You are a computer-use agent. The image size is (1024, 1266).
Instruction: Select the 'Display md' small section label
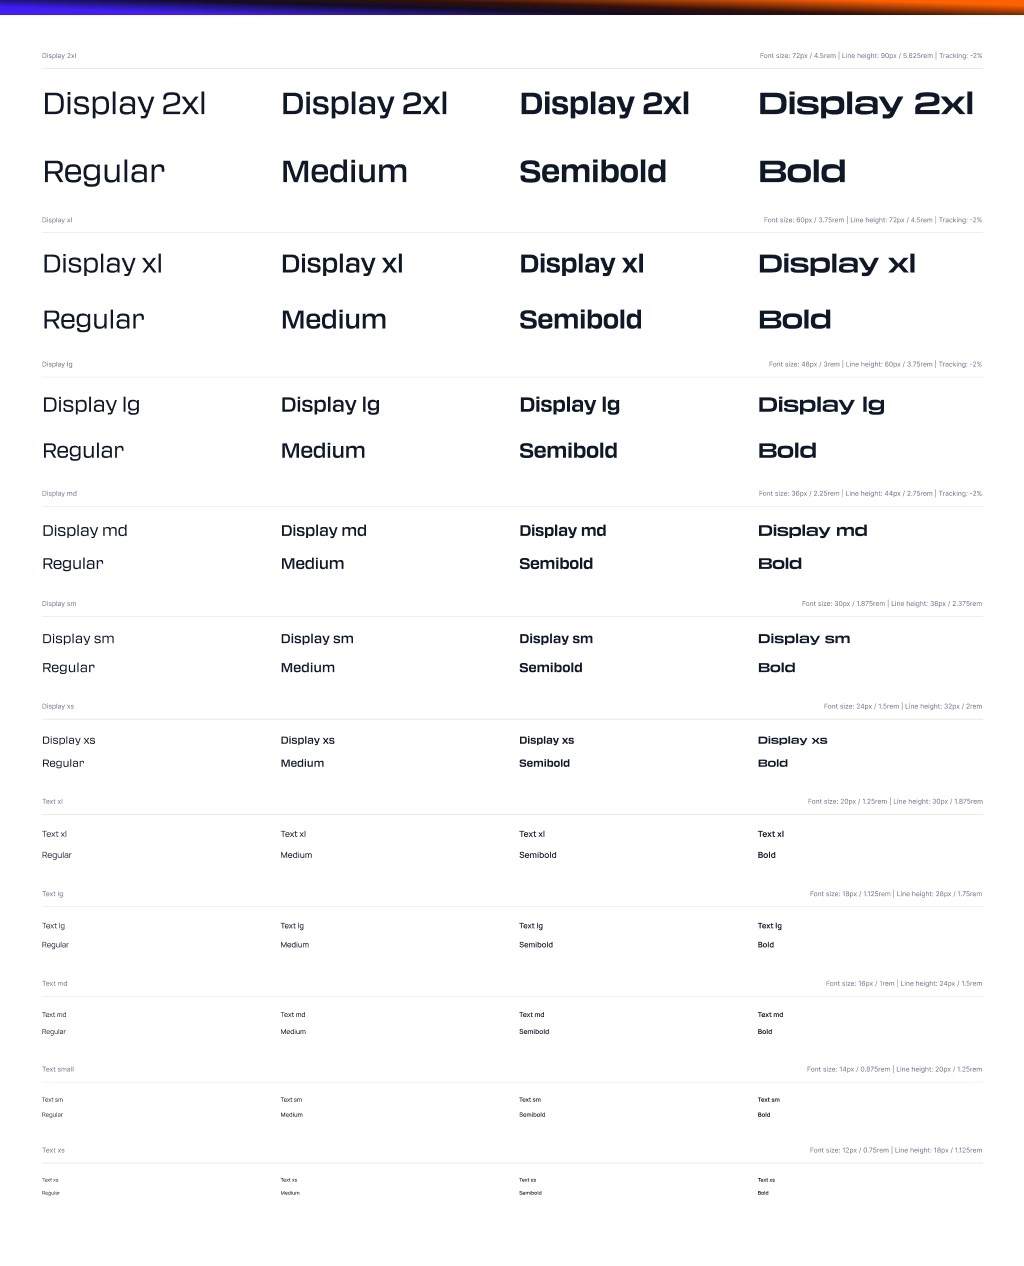point(59,494)
